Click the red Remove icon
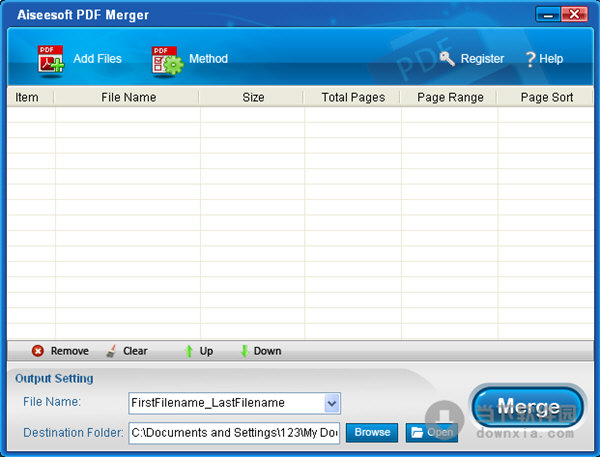 pyautogui.click(x=38, y=351)
